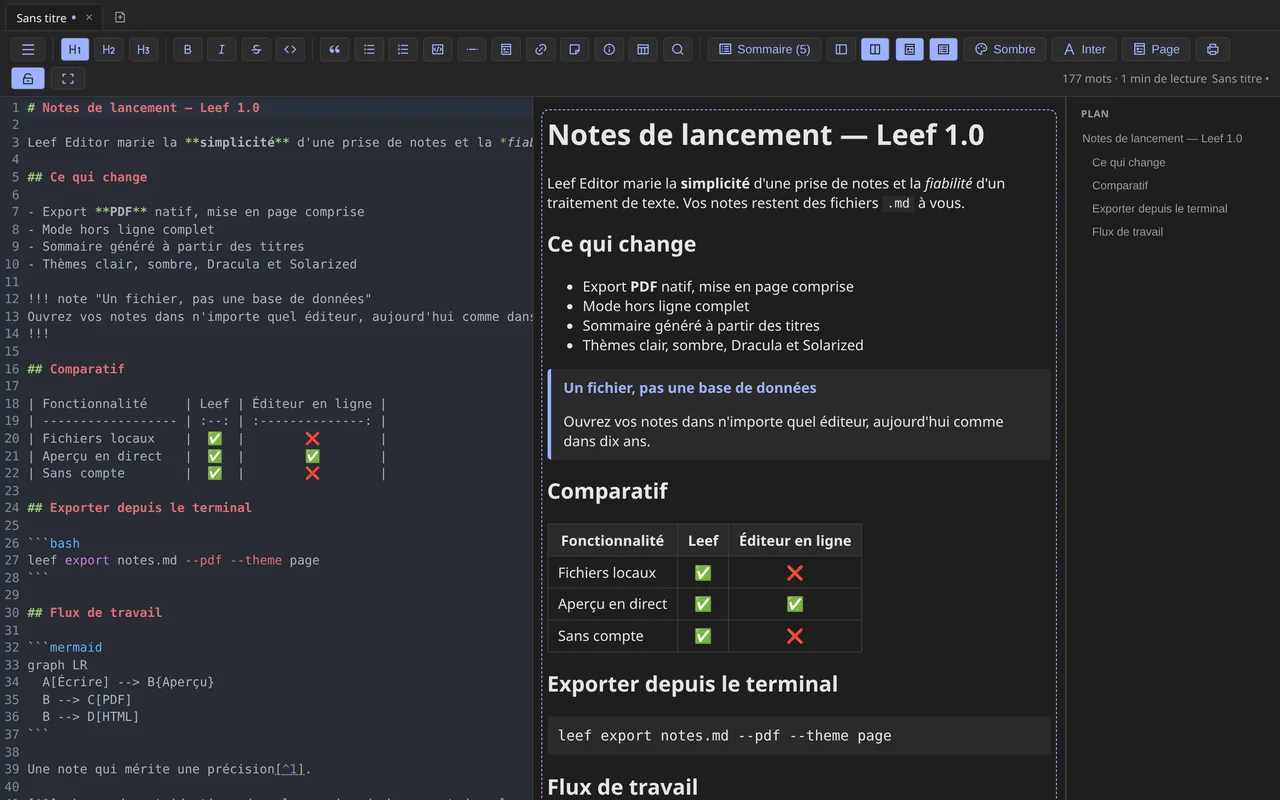
Task: Click editor line 'B --> C[PDF]'
Action: click(x=87, y=699)
